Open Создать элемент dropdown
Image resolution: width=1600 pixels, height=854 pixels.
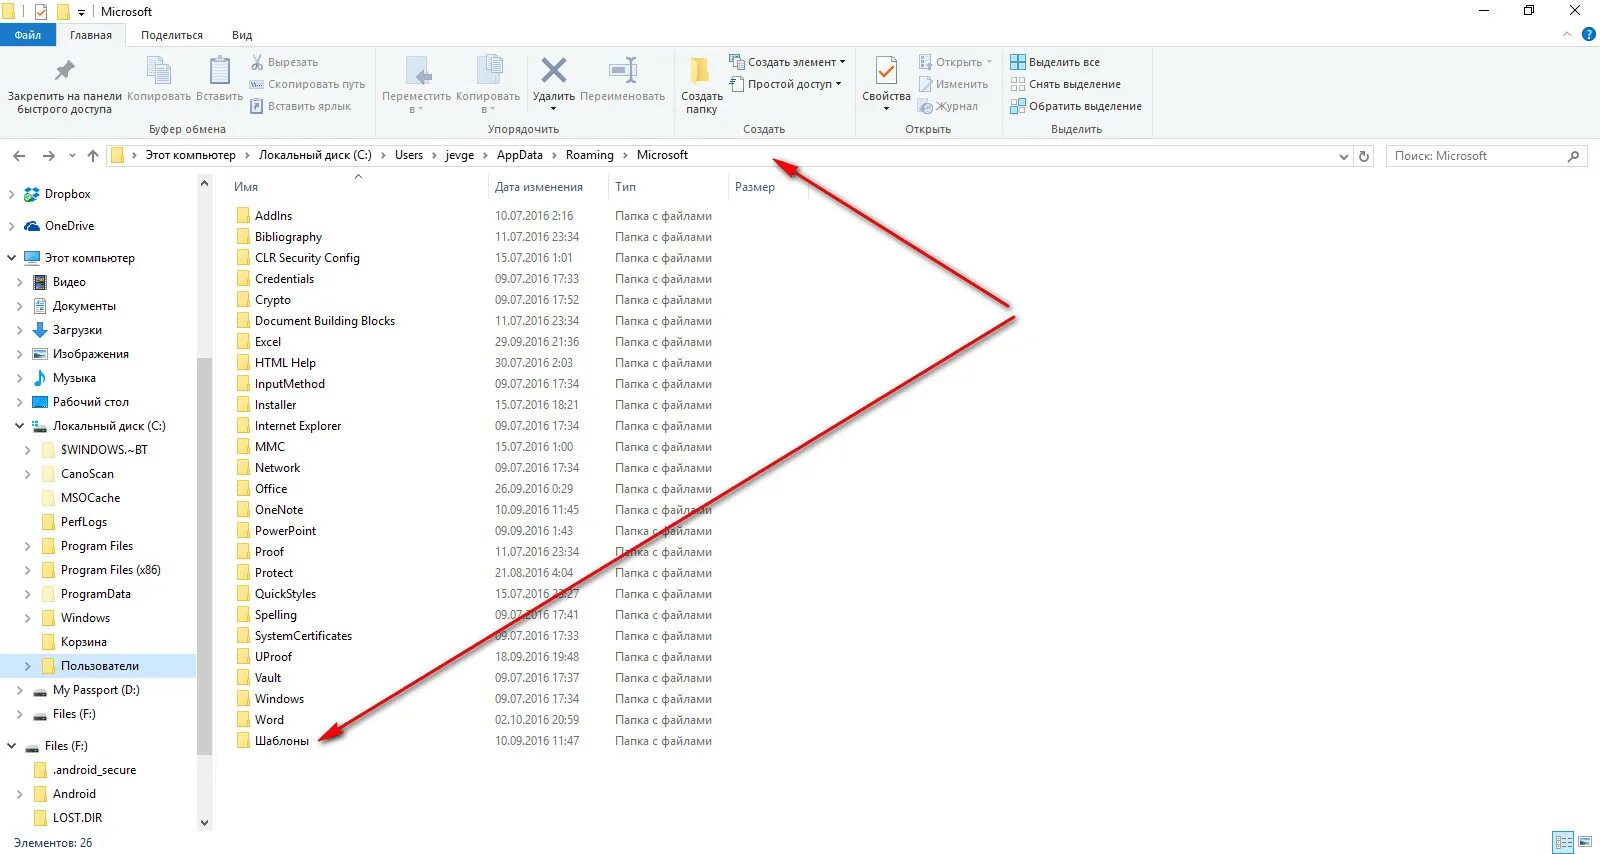pyautogui.click(x=787, y=62)
